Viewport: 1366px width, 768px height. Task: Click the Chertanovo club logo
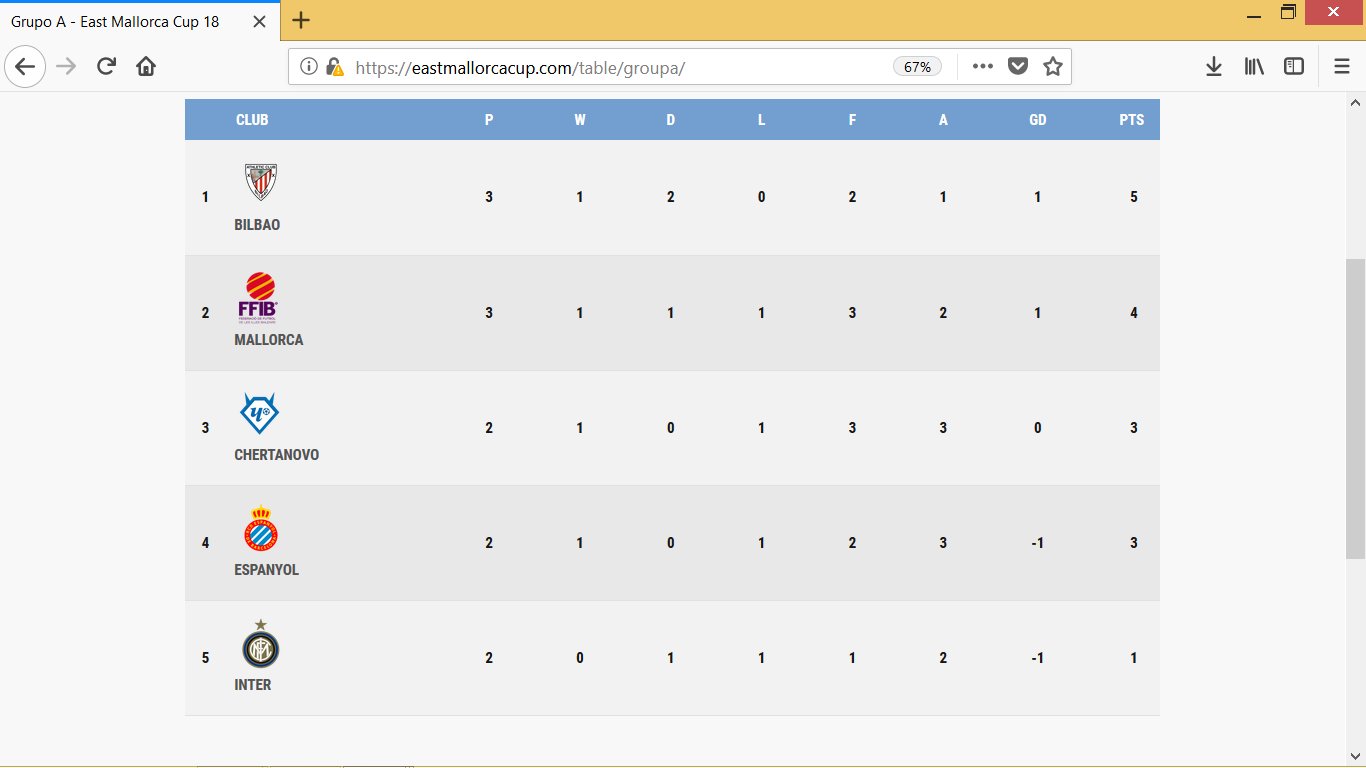pyautogui.click(x=259, y=413)
